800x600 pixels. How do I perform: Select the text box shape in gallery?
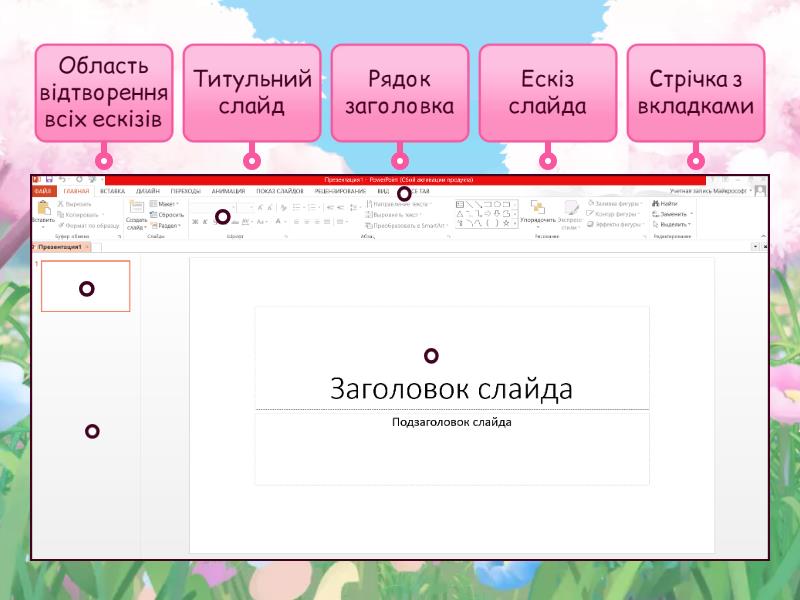pyautogui.click(x=460, y=205)
